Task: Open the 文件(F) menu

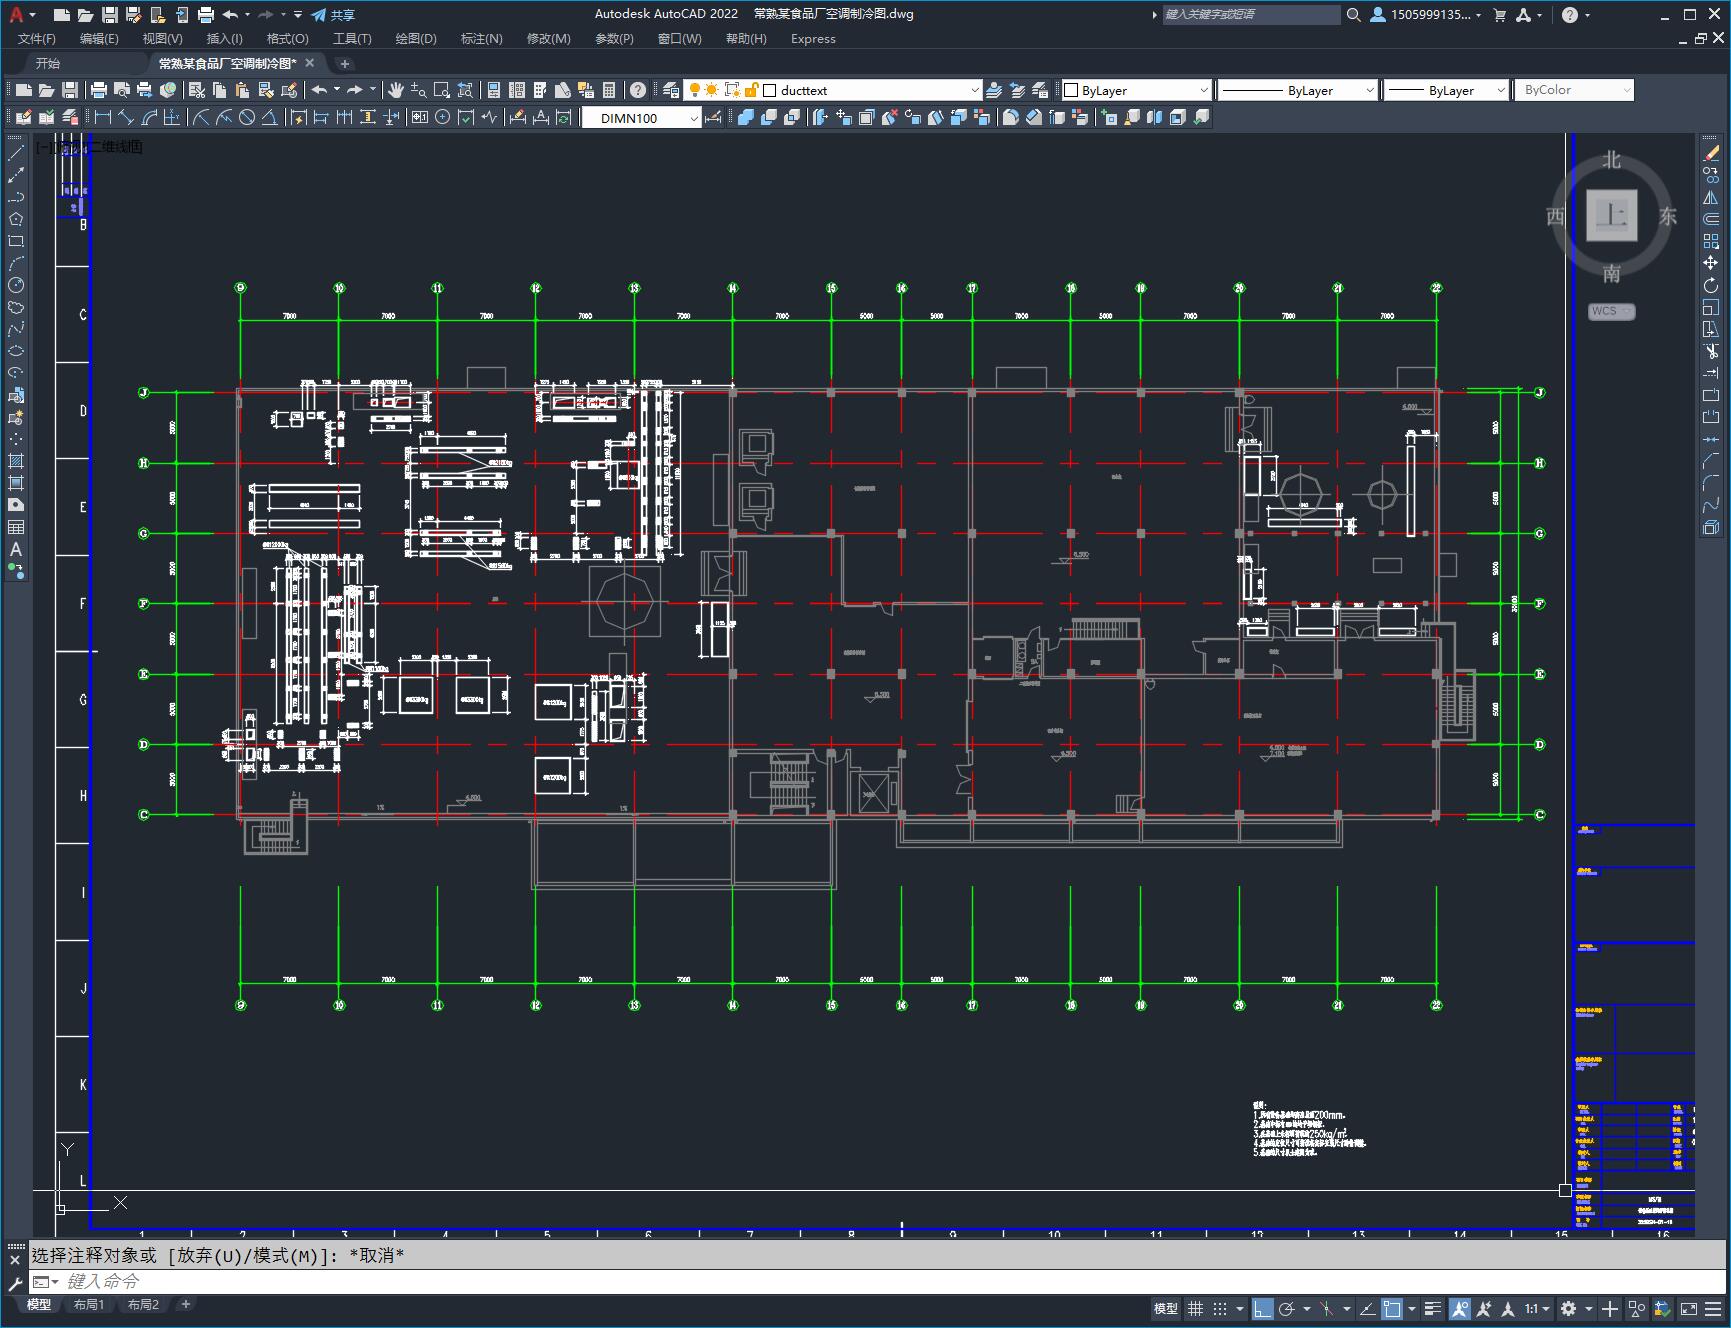Action: click(x=37, y=39)
